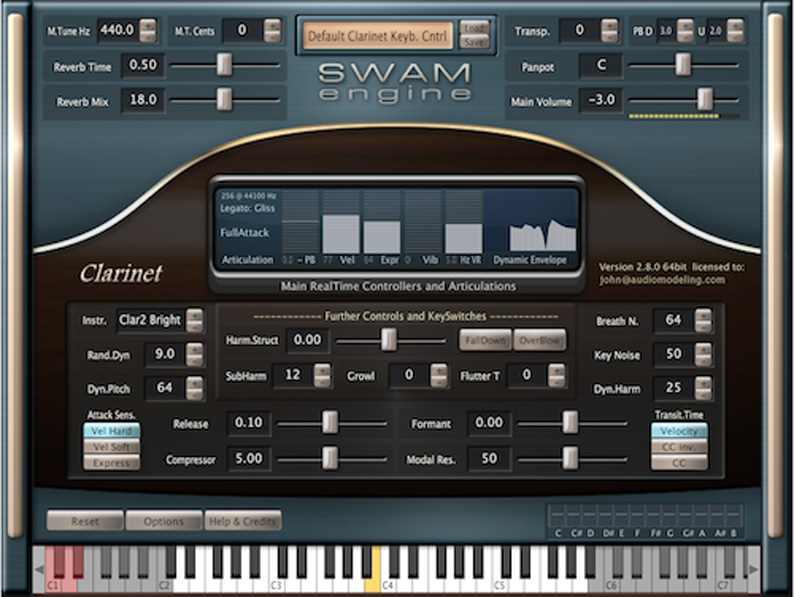Decrease Breath N. with minus stepper
The width and height of the screenshot is (794, 597).
[x=703, y=327]
